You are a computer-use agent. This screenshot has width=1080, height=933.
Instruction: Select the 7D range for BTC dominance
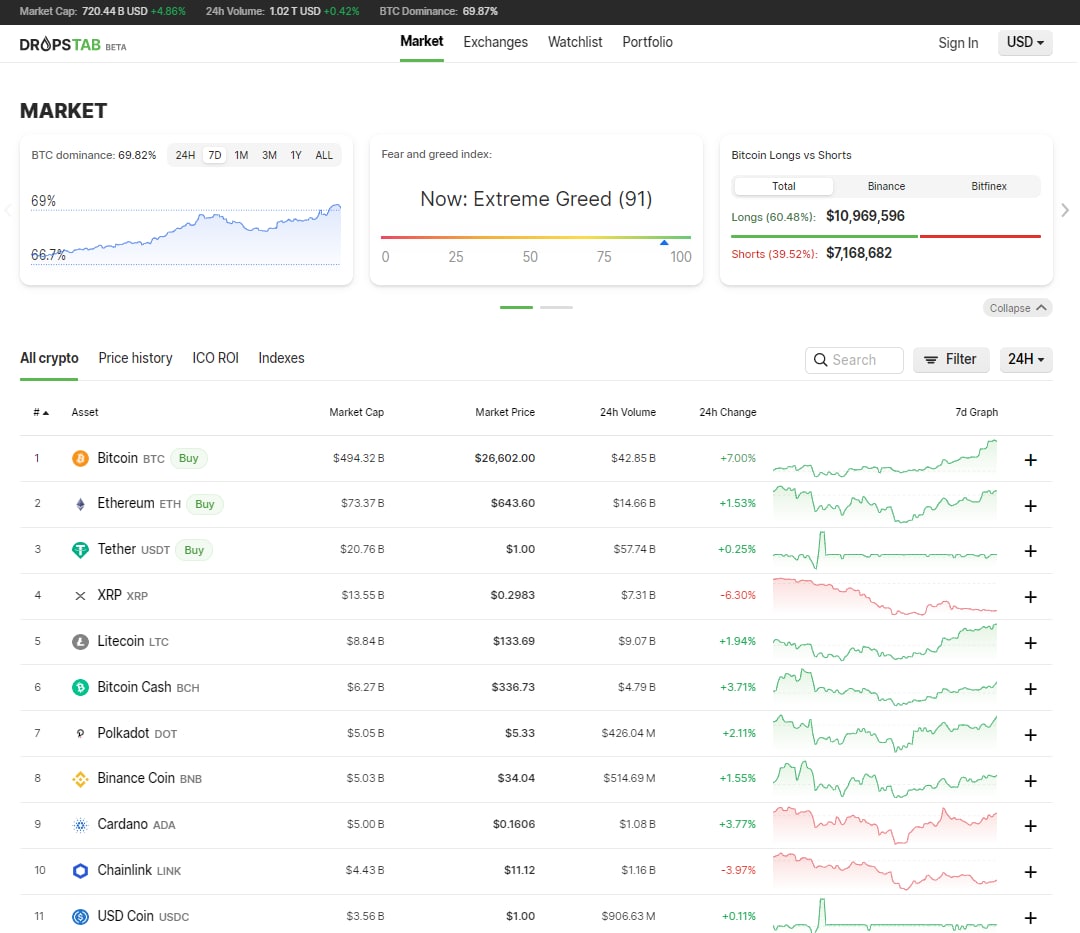pyautogui.click(x=215, y=156)
